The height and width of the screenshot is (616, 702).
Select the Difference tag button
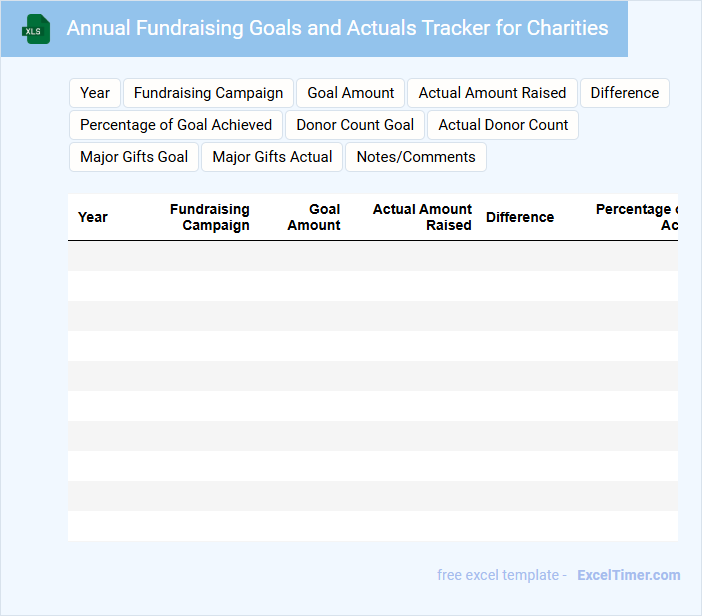click(x=624, y=93)
